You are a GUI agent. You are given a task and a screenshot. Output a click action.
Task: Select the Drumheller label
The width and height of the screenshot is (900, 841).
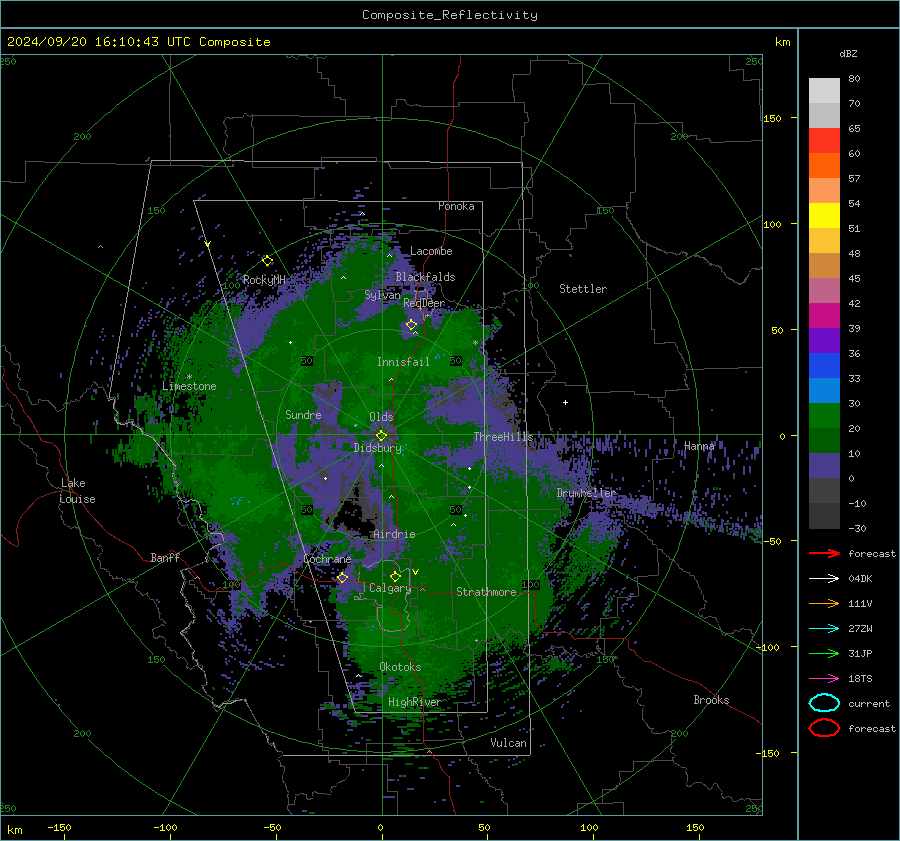pyautogui.click(x=586, y=493)
